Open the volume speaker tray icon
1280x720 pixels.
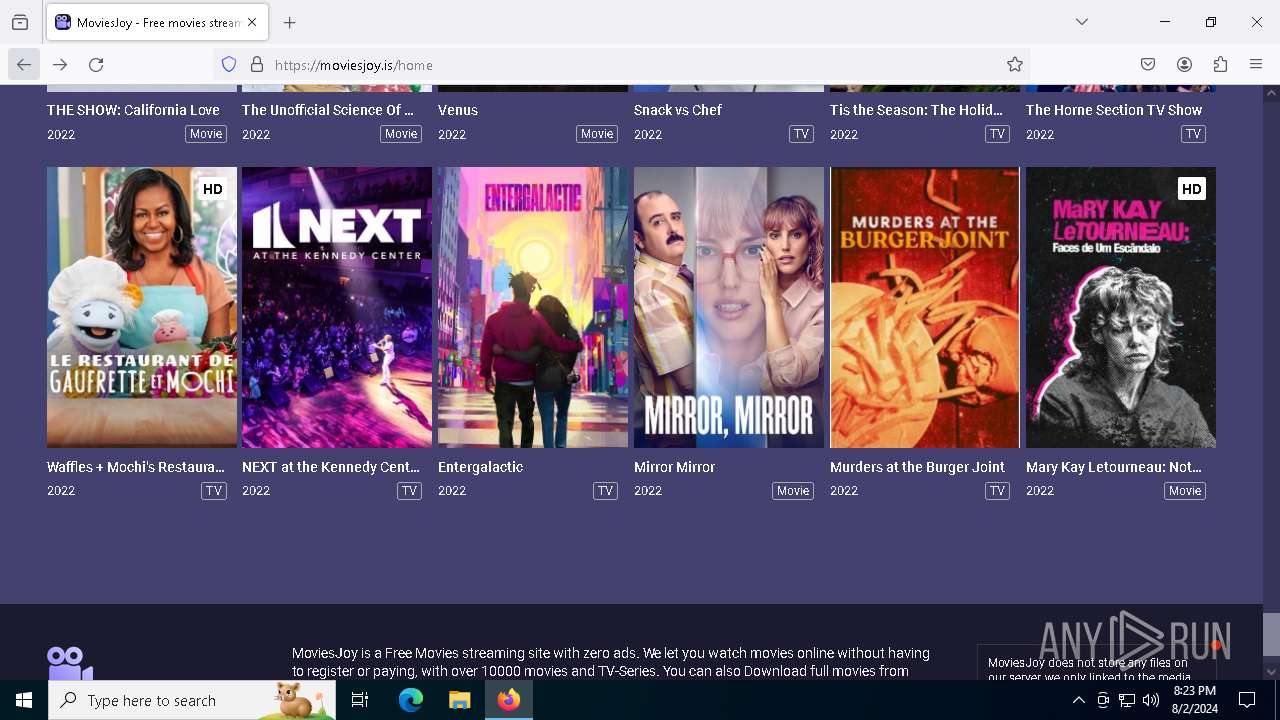pos(1151,701)
